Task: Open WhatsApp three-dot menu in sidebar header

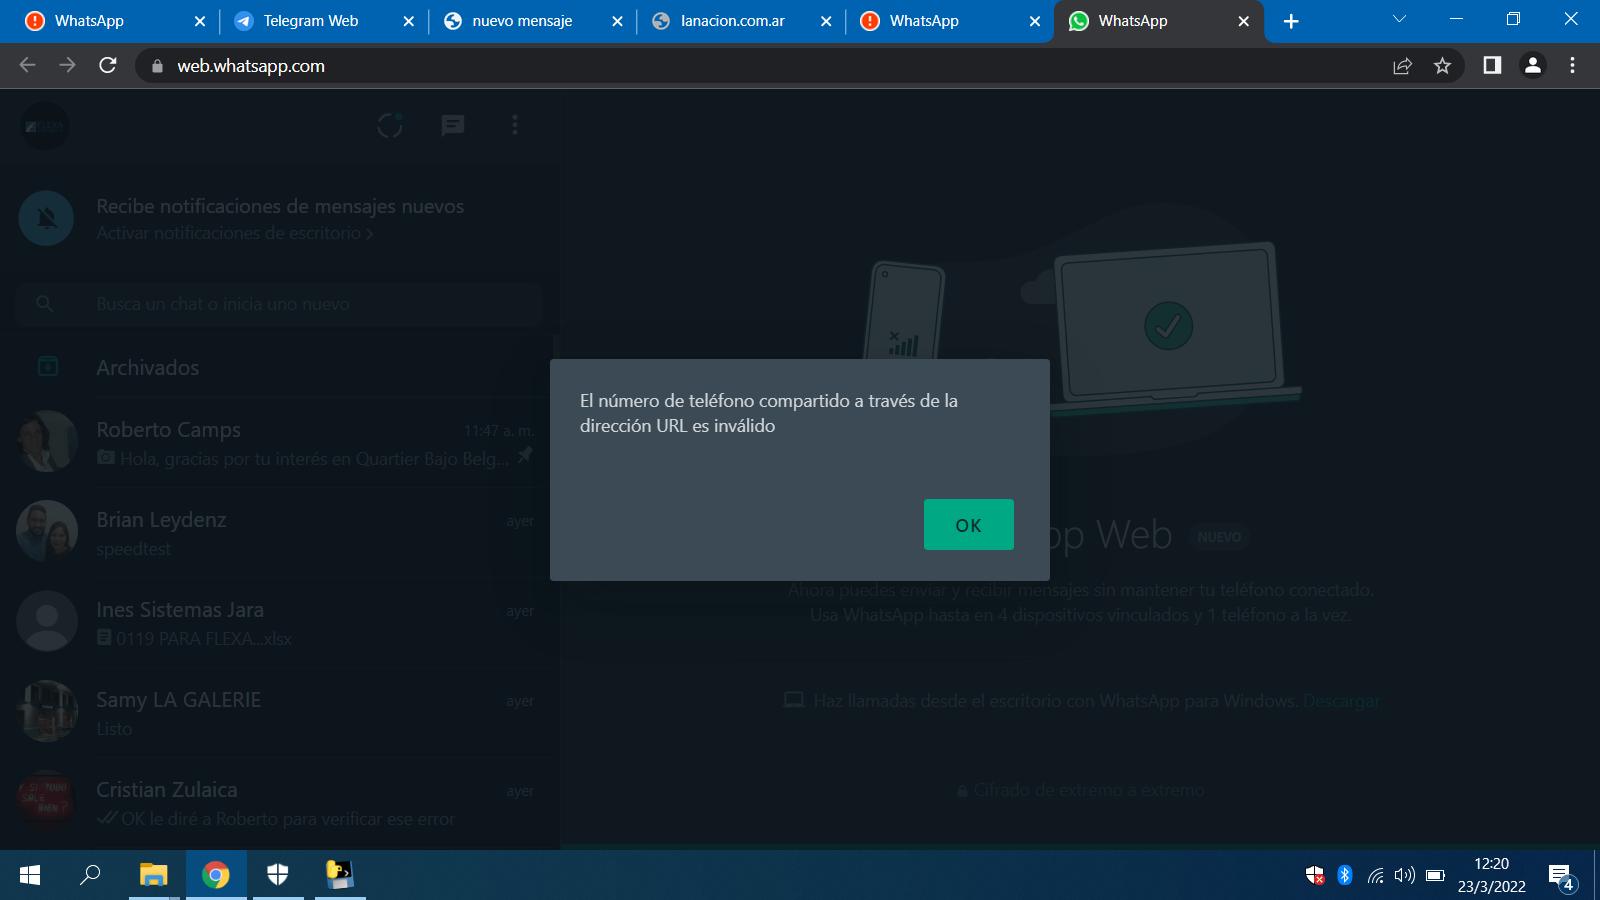Action: tap(515, 125)
